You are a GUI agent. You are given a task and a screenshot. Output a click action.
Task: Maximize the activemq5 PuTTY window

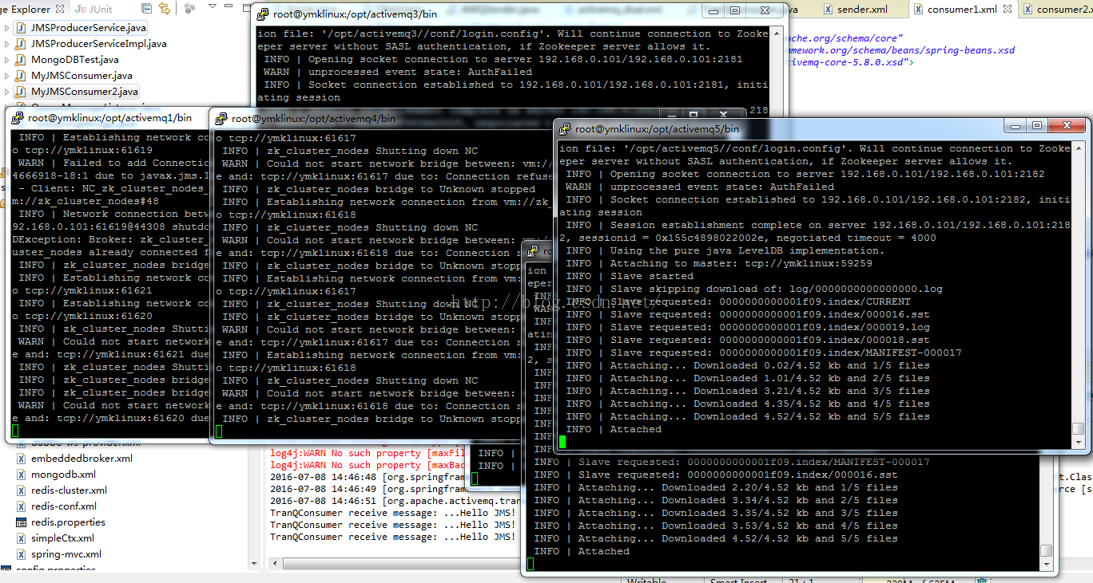coord(1037,126)
